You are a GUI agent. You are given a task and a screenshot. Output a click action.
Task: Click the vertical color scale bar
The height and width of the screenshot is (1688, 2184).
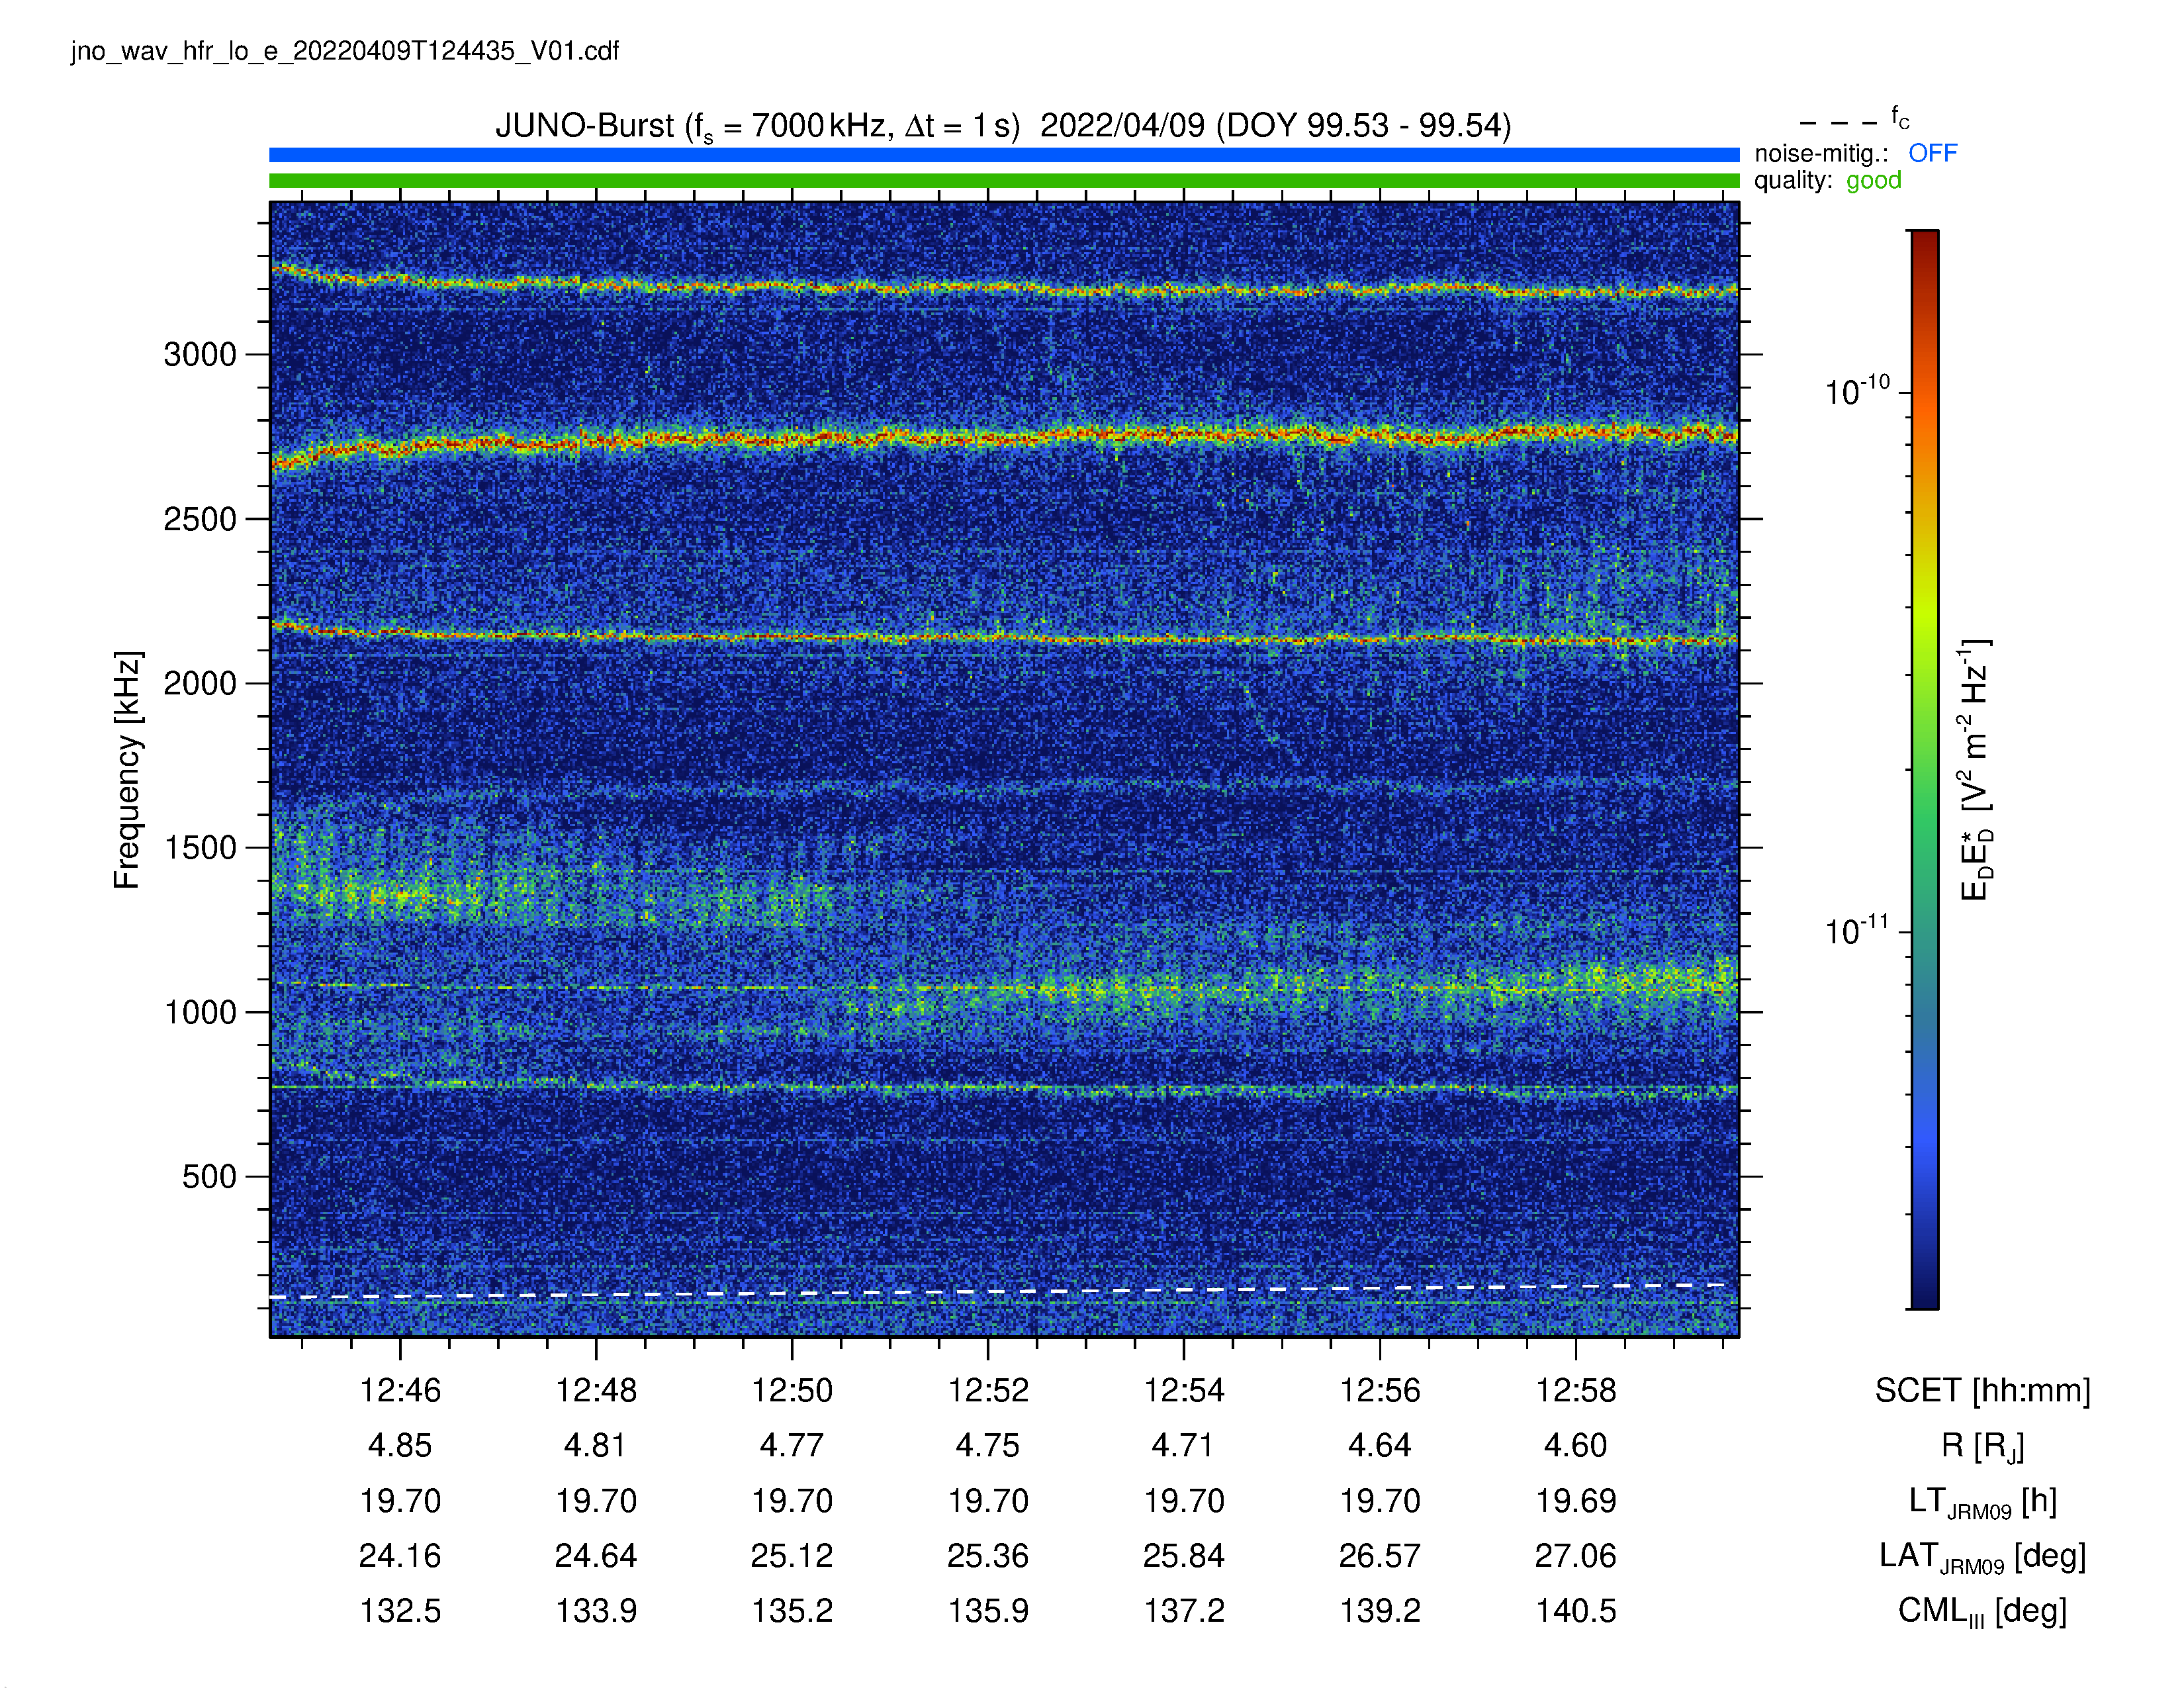[1924, 769]
